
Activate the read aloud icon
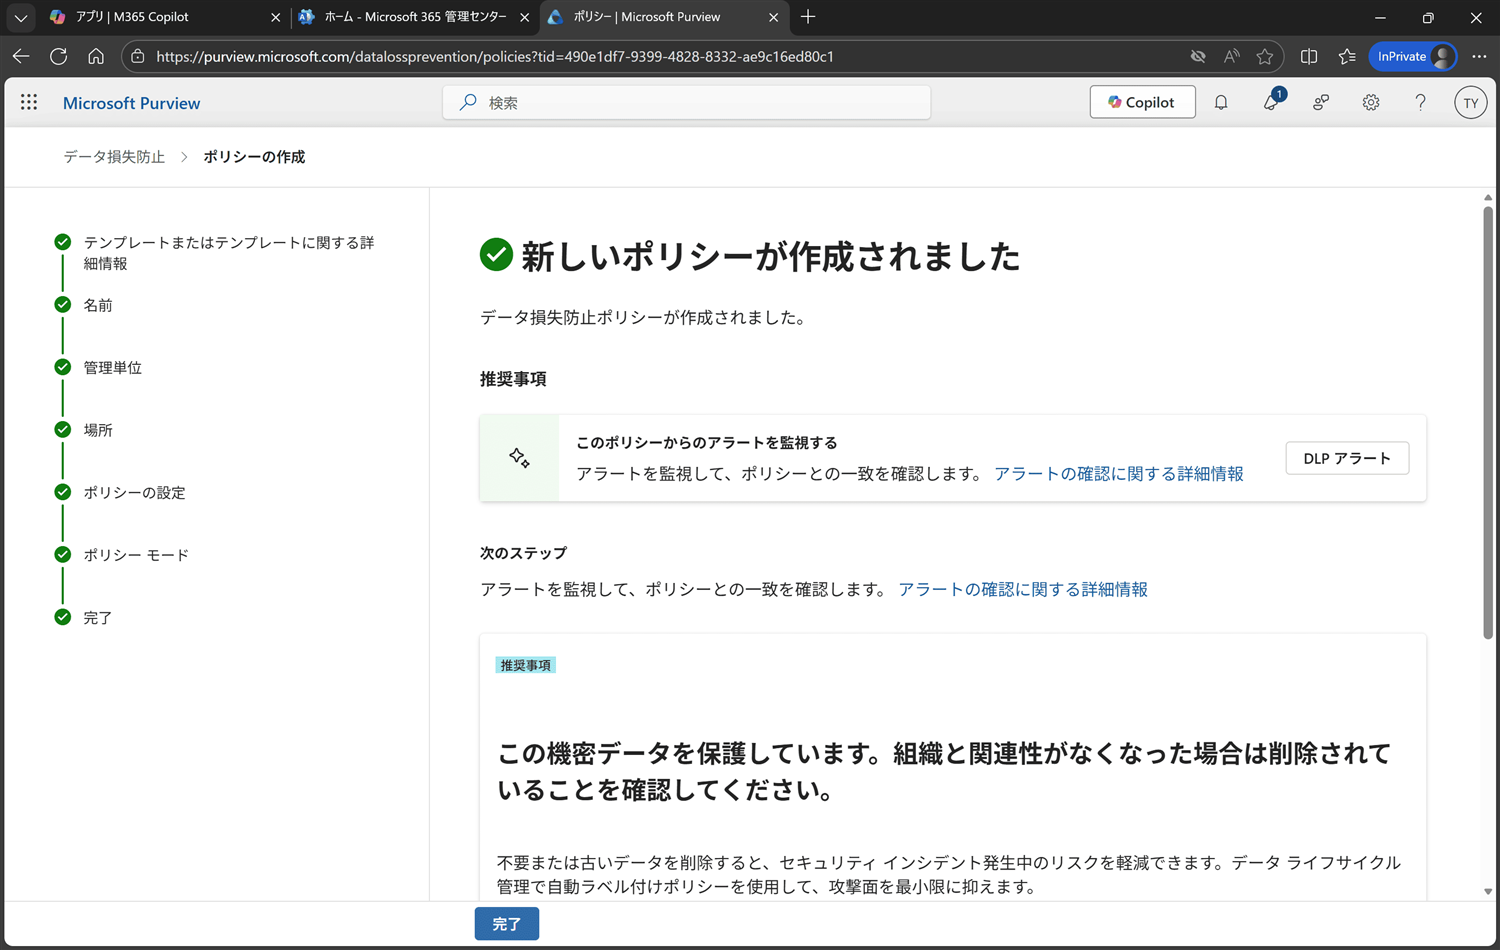[1232, 56]
